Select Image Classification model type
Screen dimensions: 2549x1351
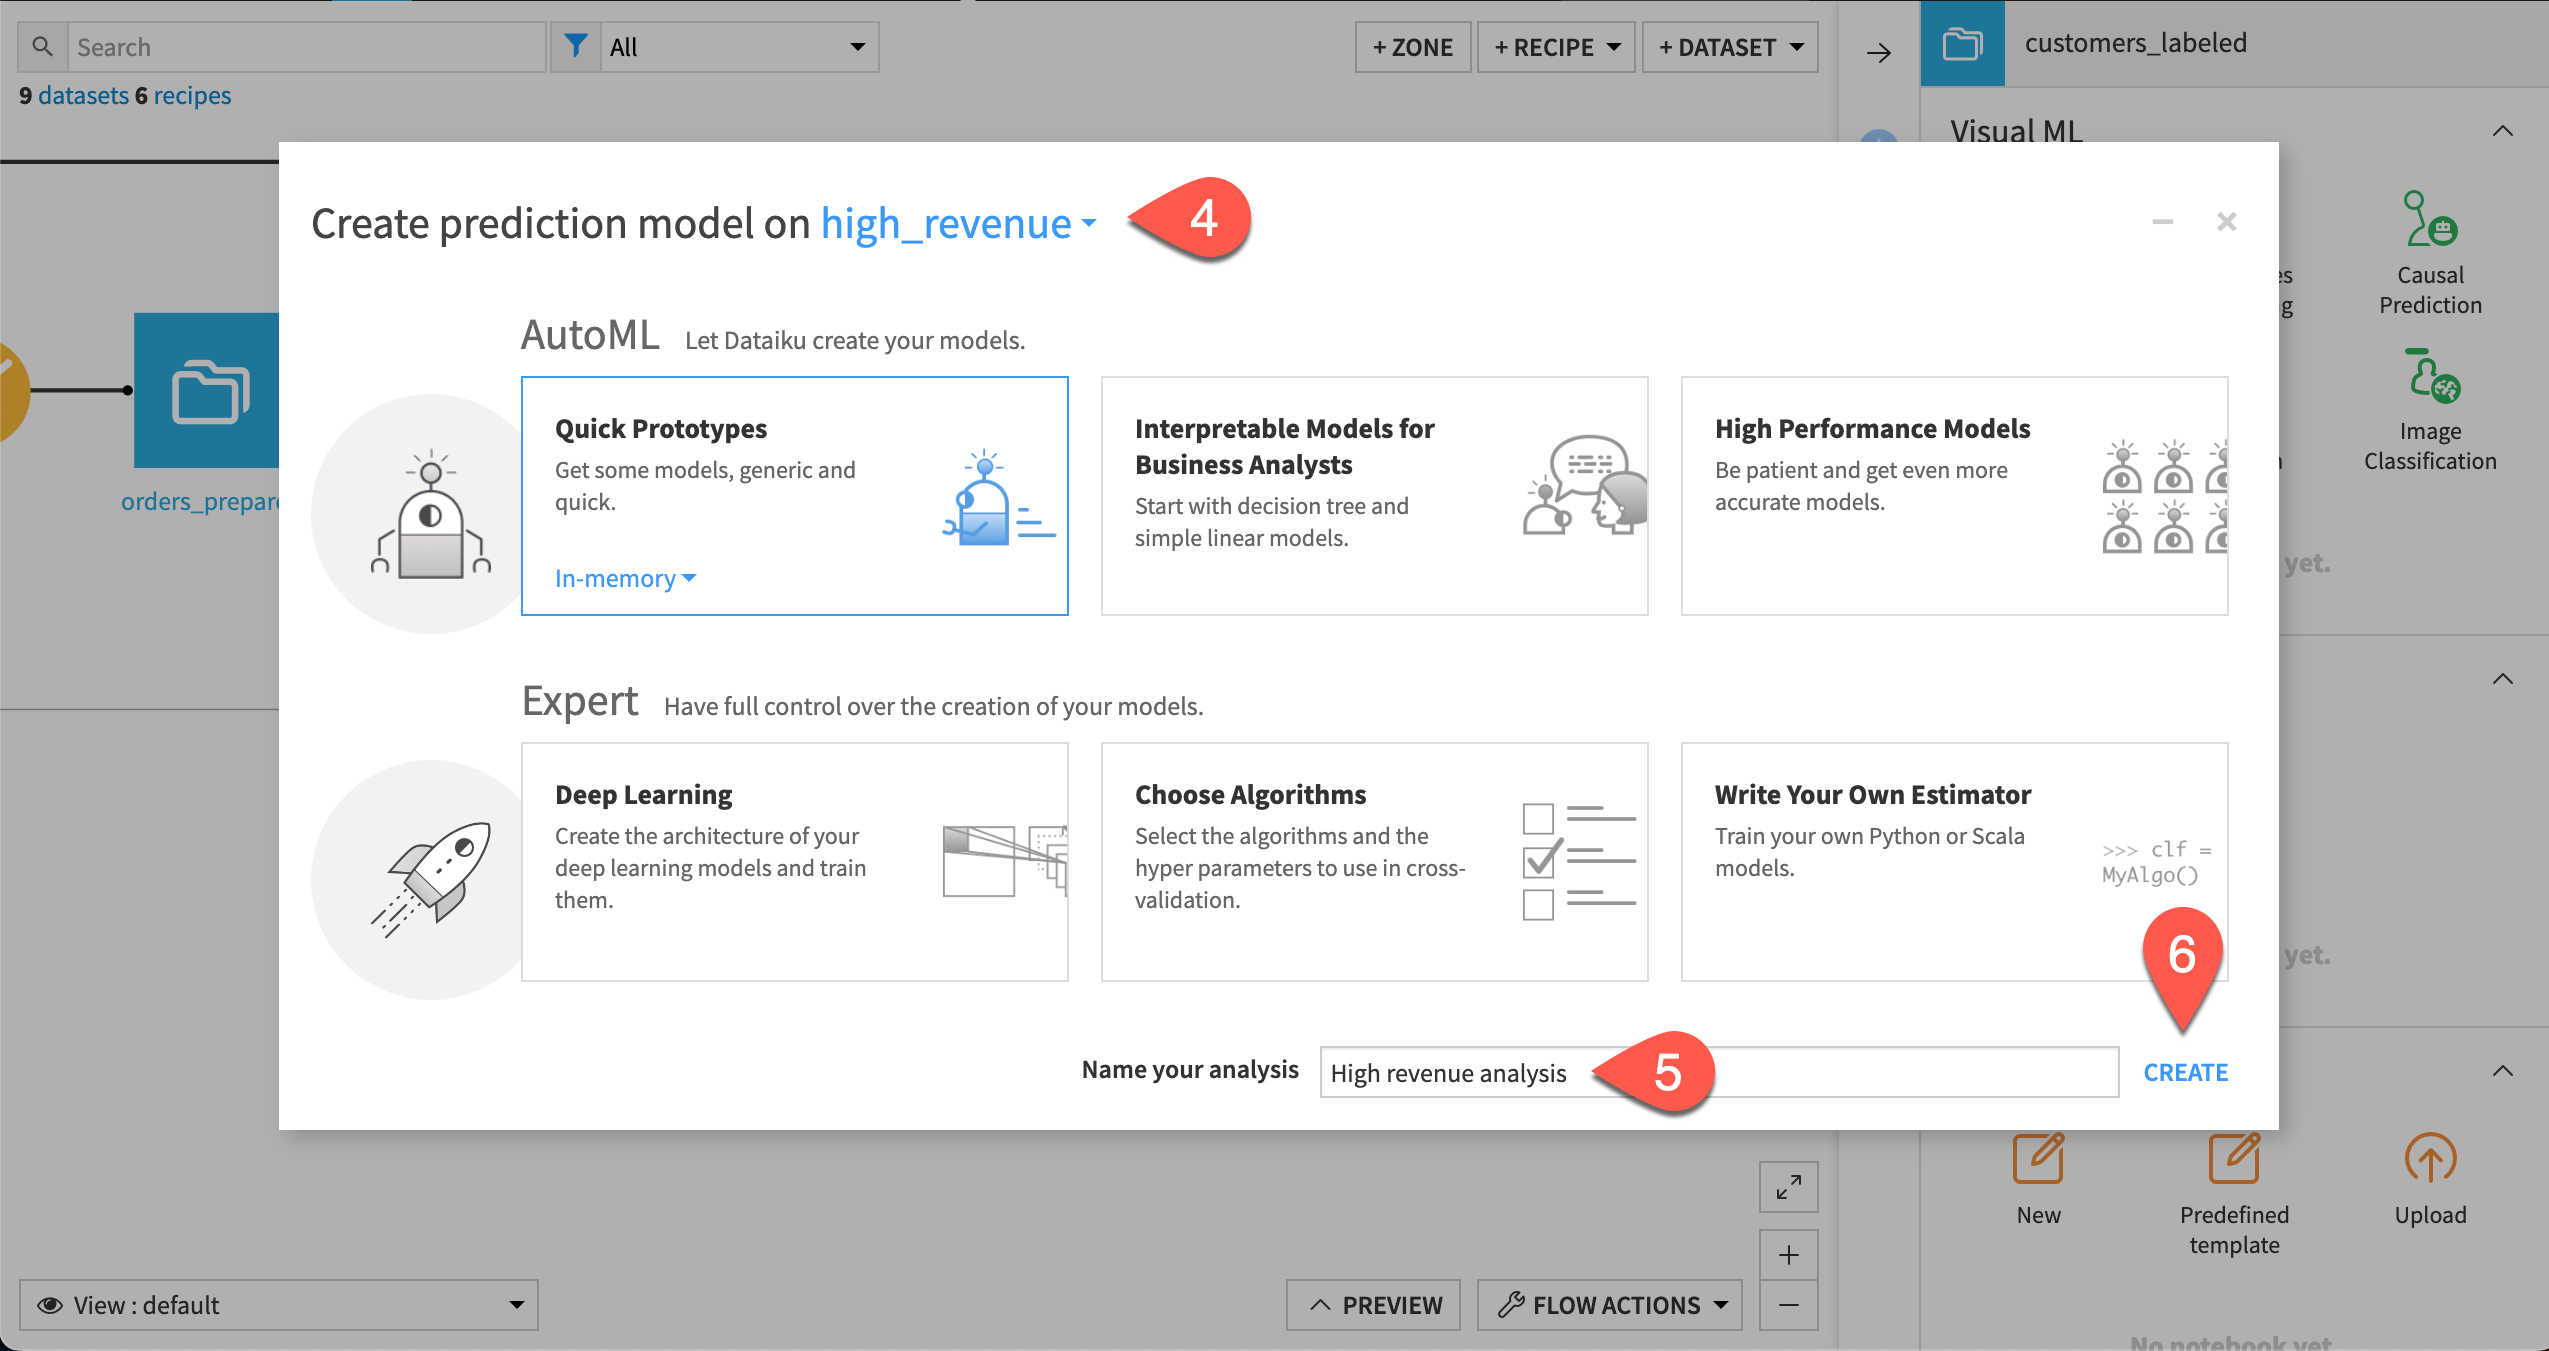point(2428,405)
